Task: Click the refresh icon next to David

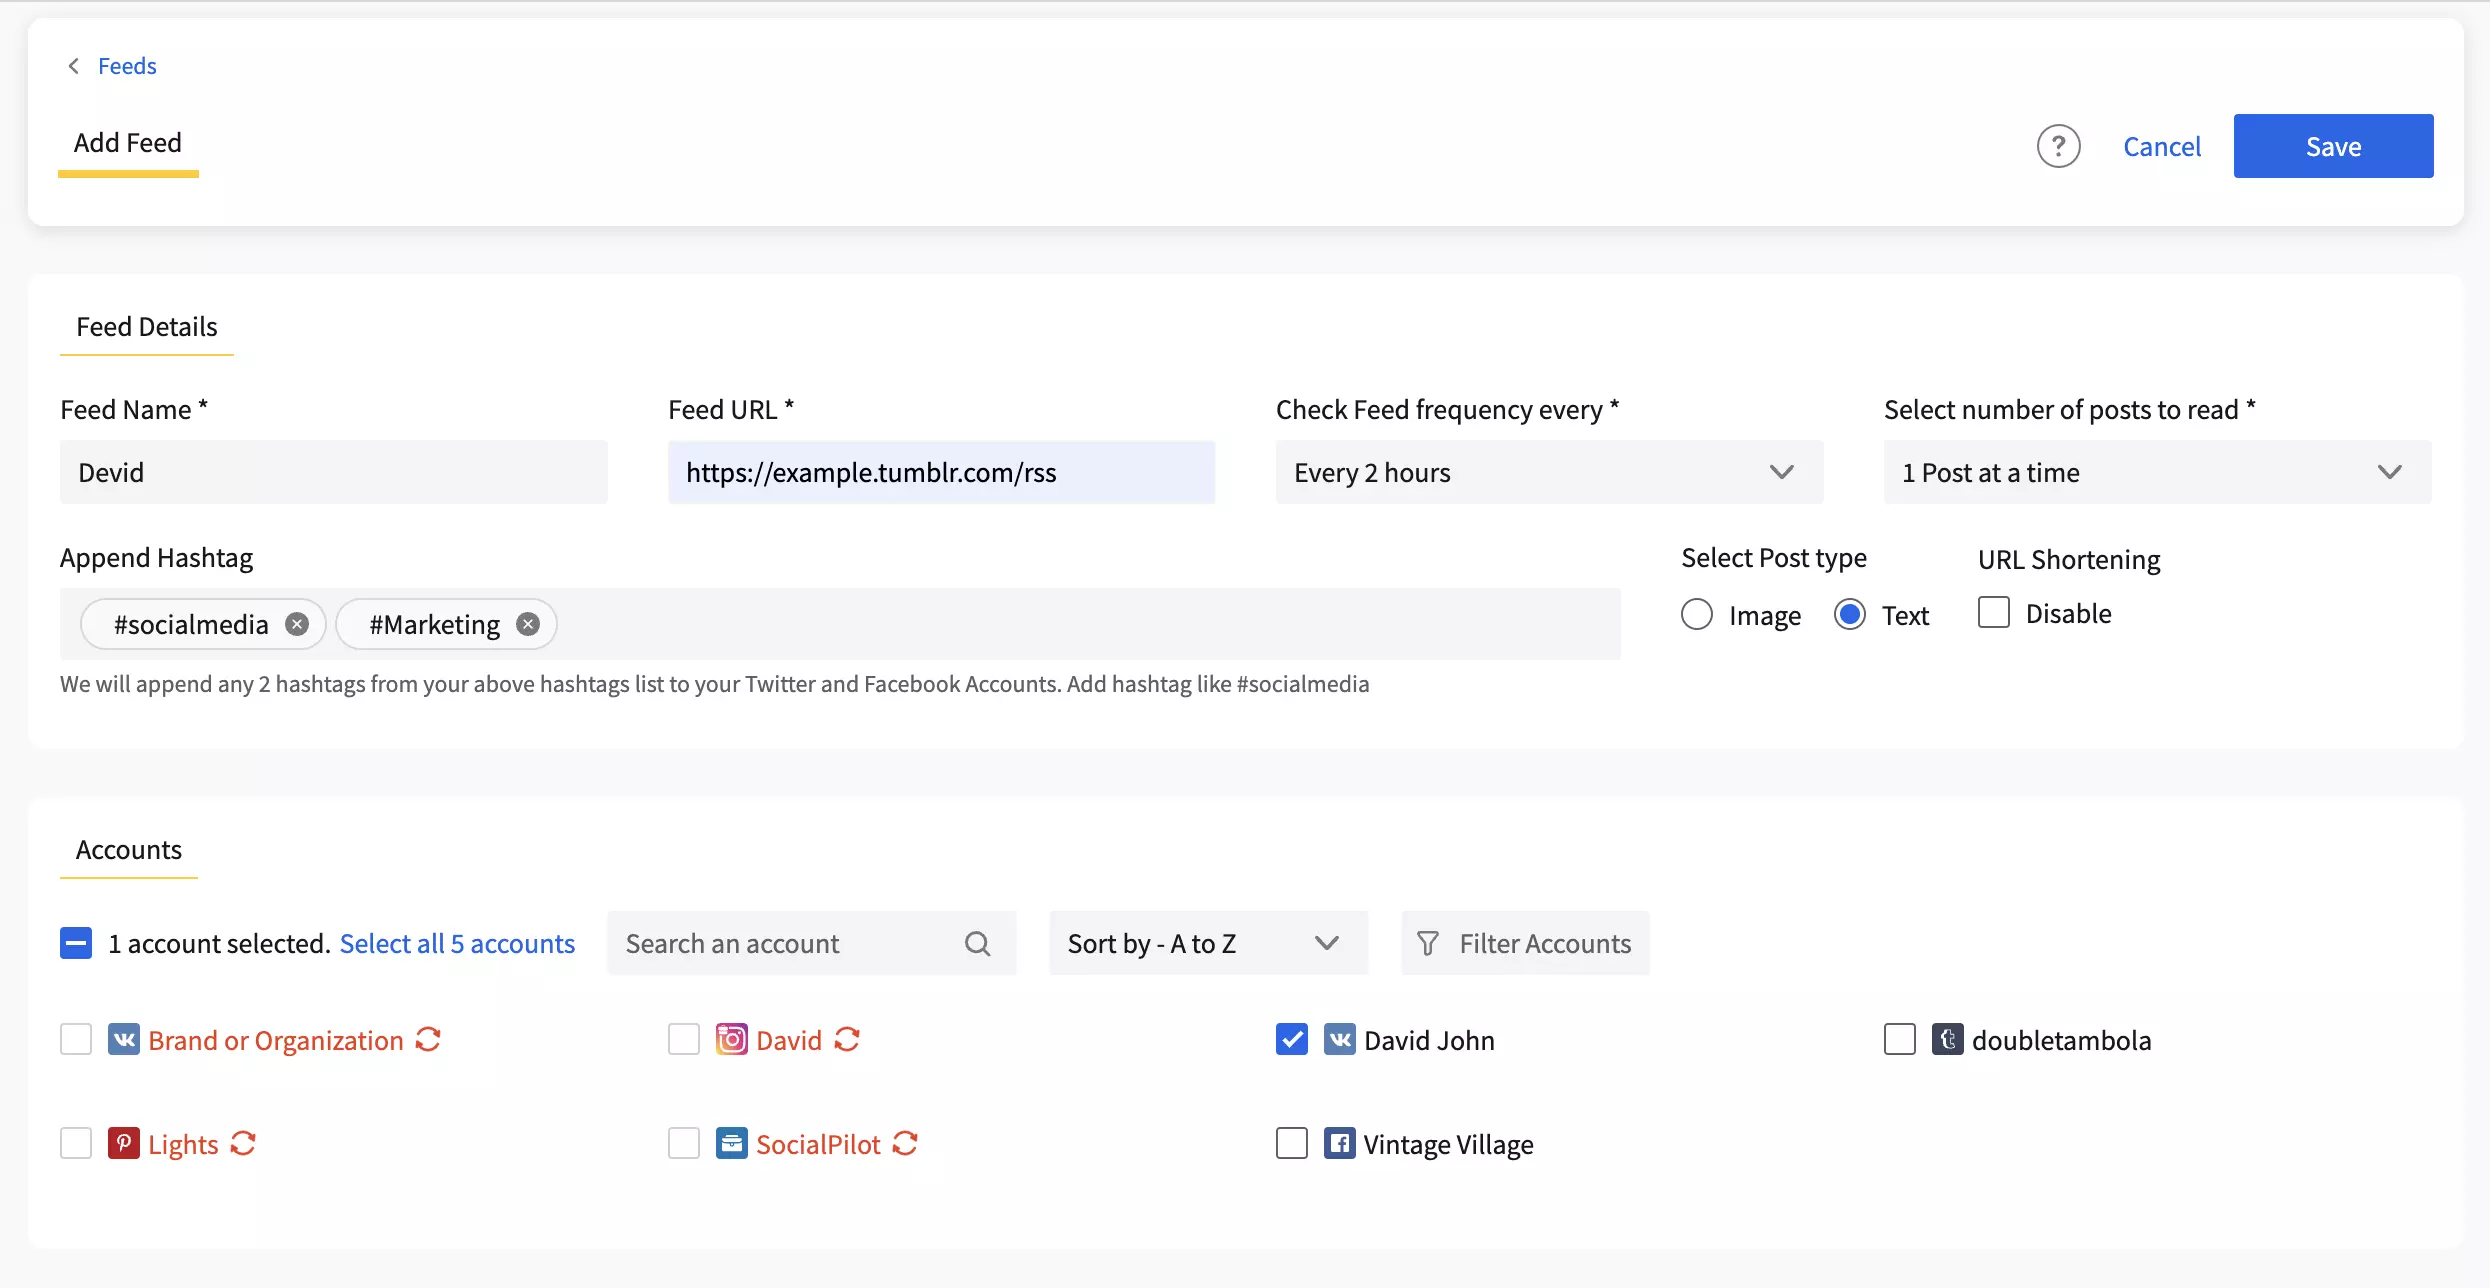Action: [x=847, y=1039]
